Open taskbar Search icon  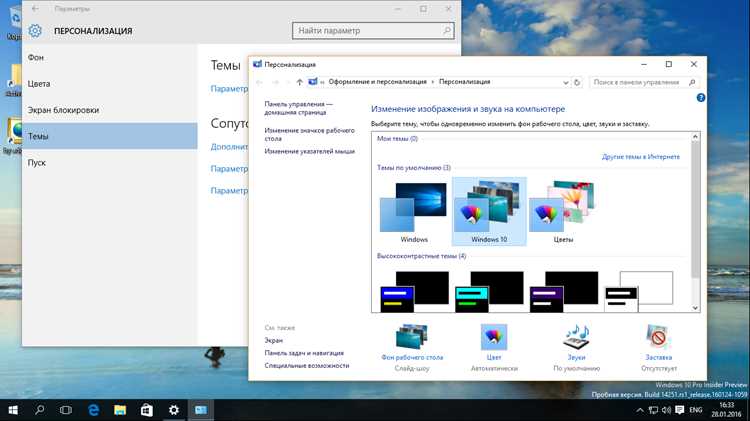pos(40,410)
